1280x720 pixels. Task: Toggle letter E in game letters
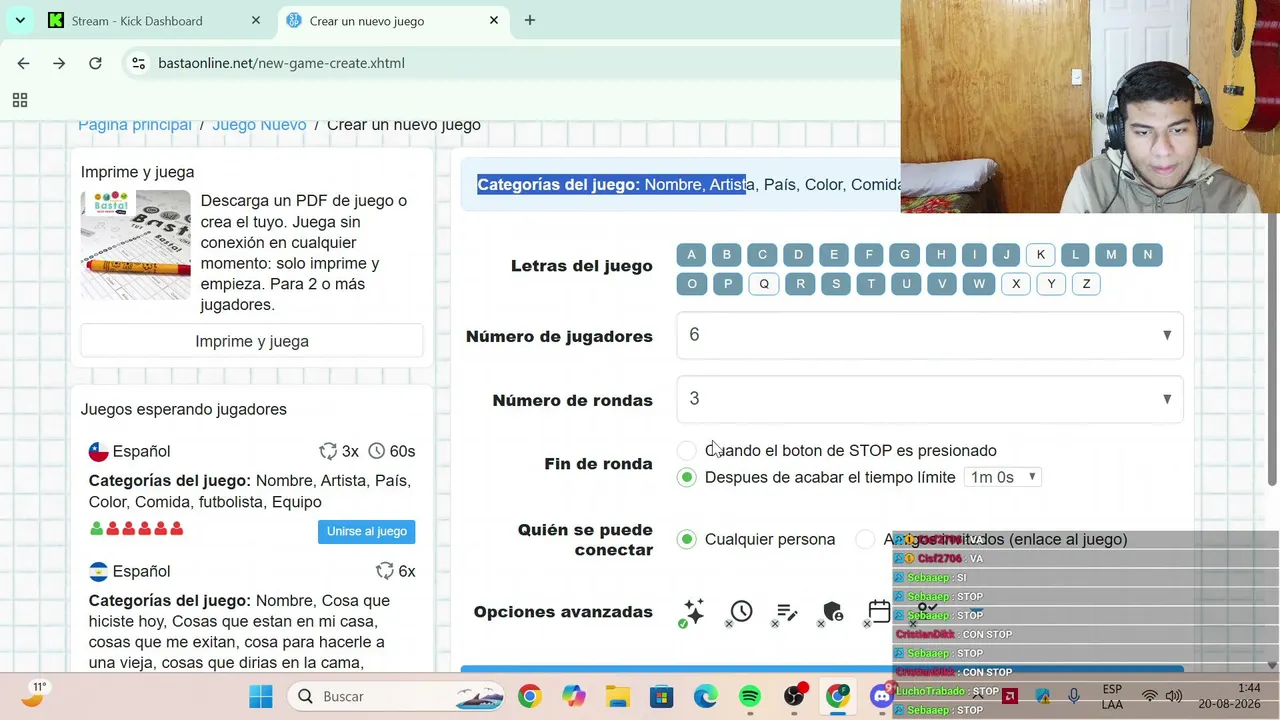coord(834,255)
